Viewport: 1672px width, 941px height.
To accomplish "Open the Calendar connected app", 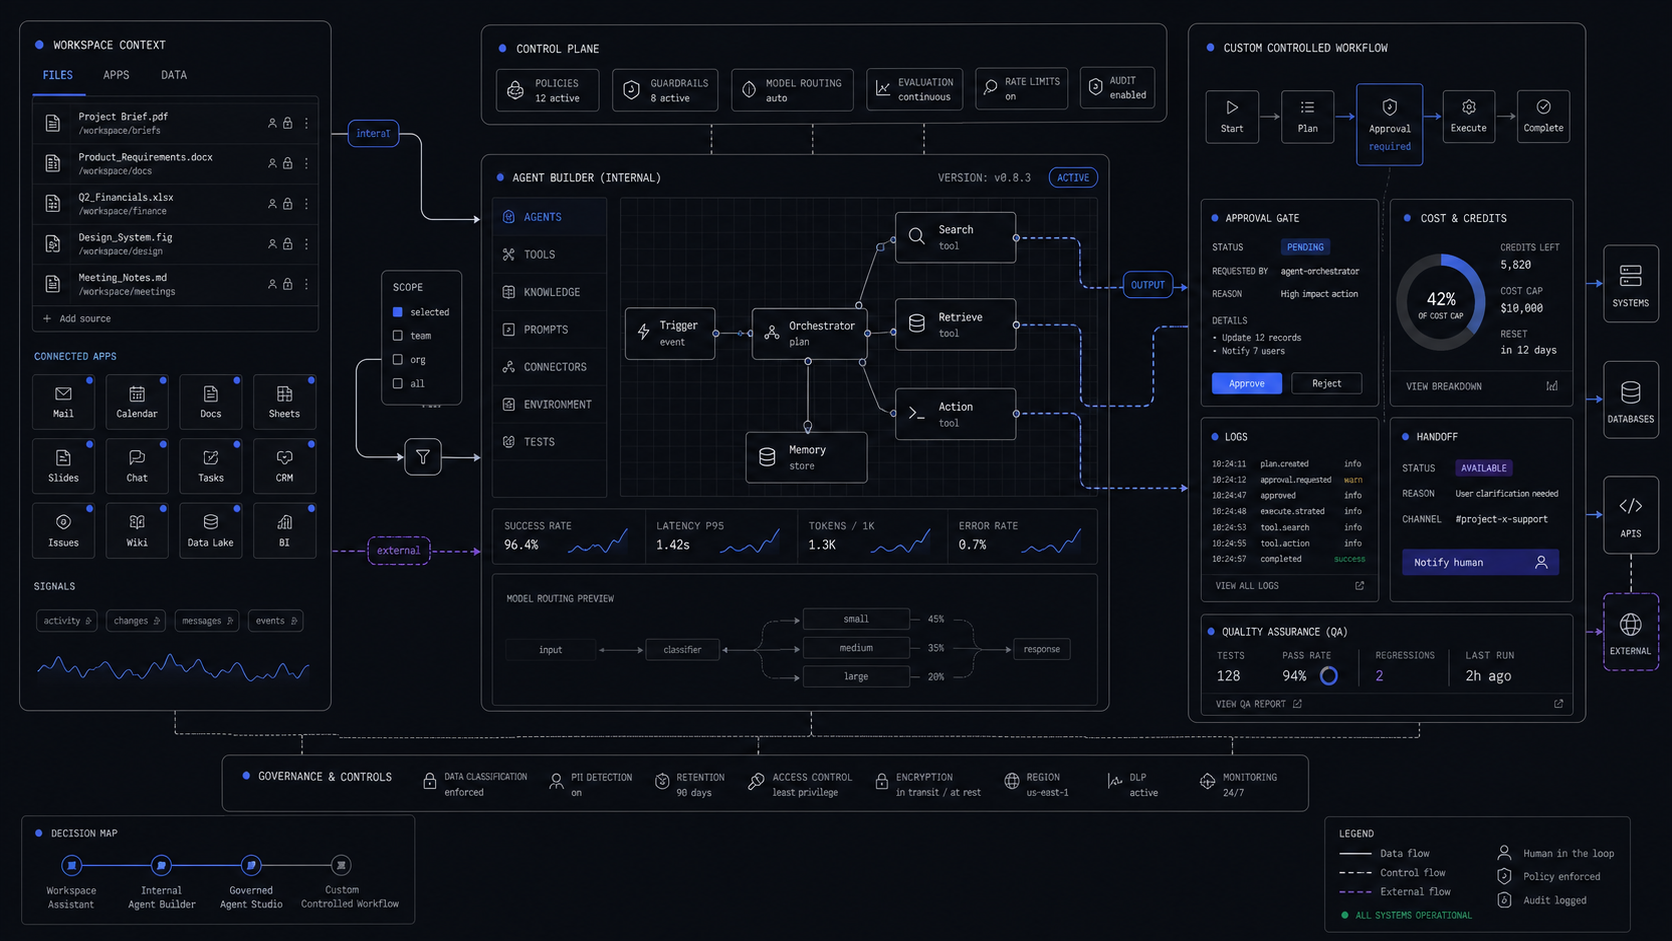I will coord(137,402).
